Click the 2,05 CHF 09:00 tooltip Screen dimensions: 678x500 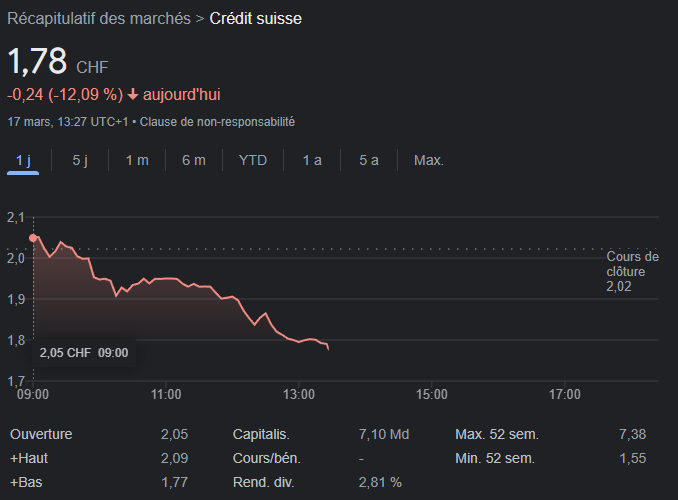click(84, 352)
